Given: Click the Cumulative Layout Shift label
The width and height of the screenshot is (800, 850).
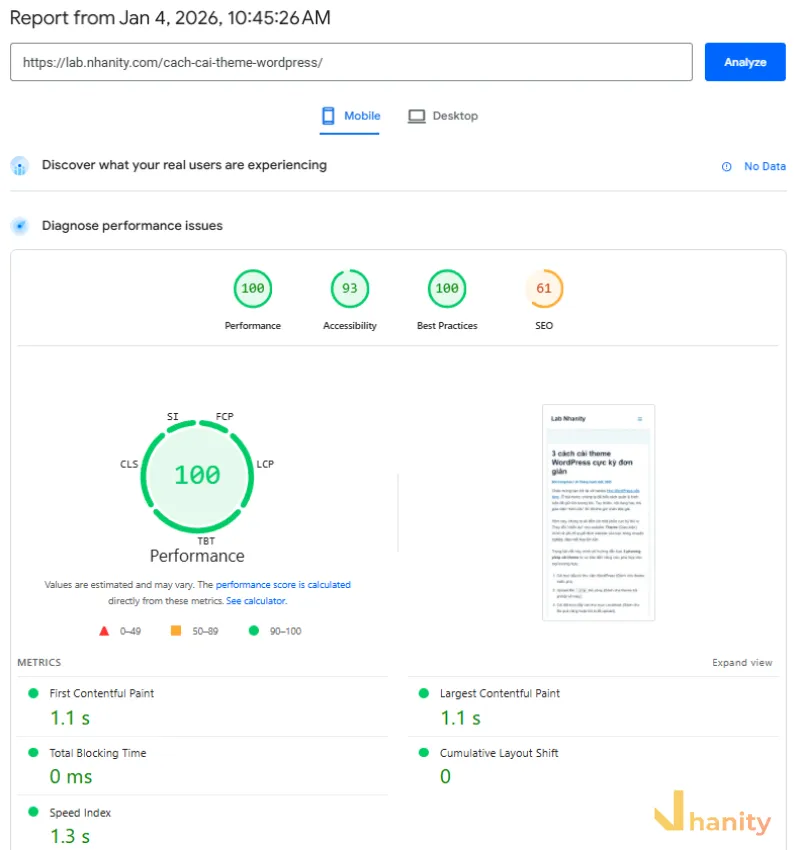Looking at the screenshot, I should coord(499,753).
